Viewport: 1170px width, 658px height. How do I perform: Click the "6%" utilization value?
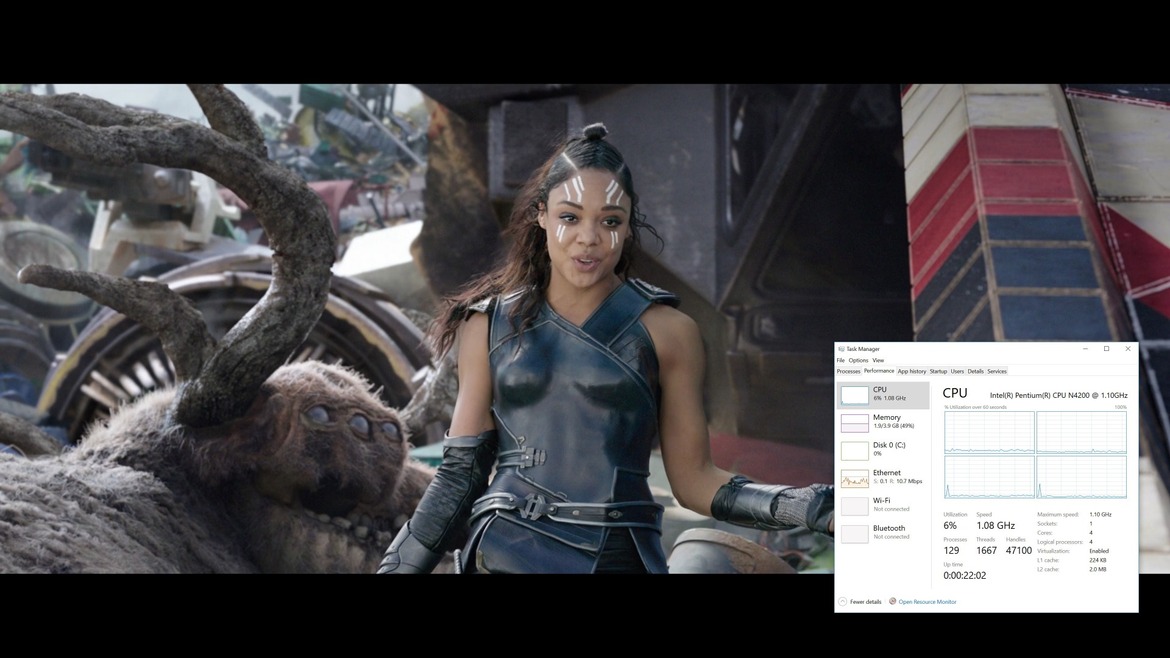point(950,525)
